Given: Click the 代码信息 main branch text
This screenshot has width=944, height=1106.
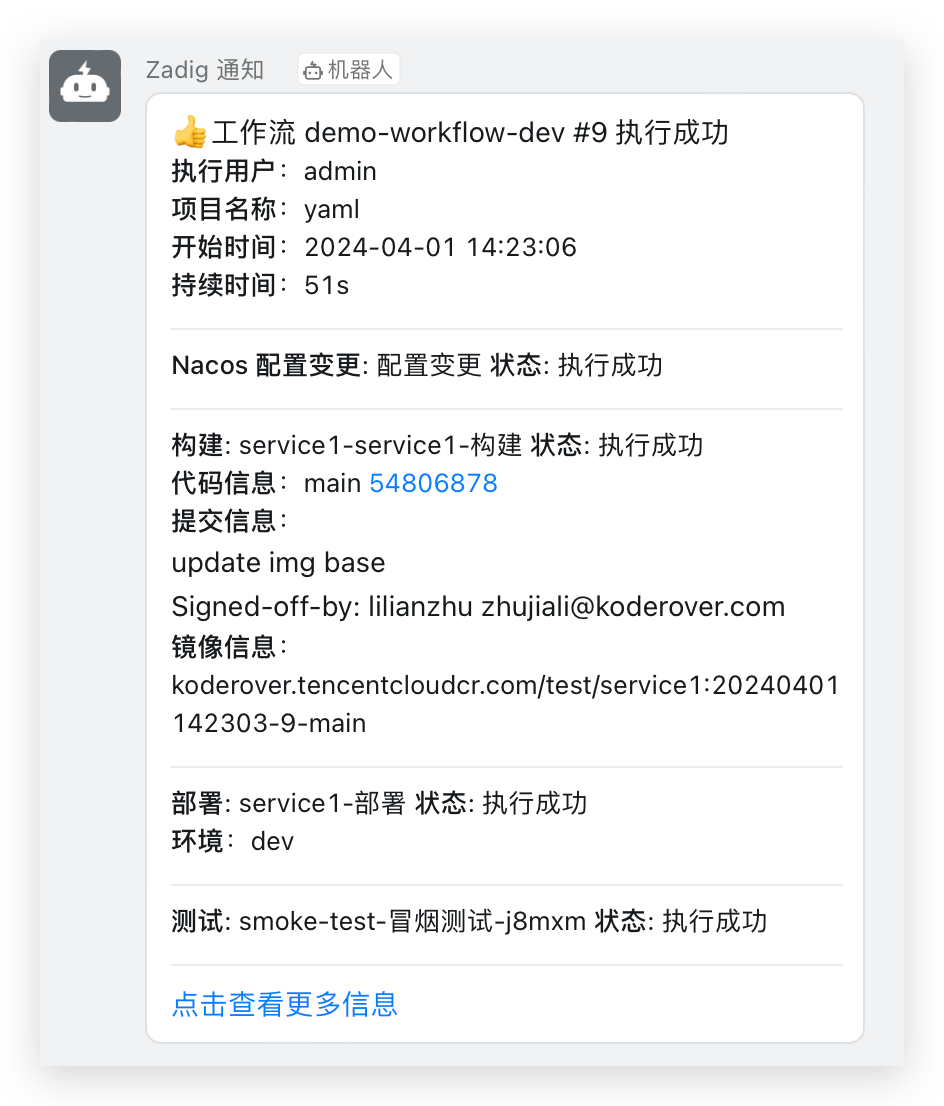Looking at the screenshot, I should click(332, 483).
